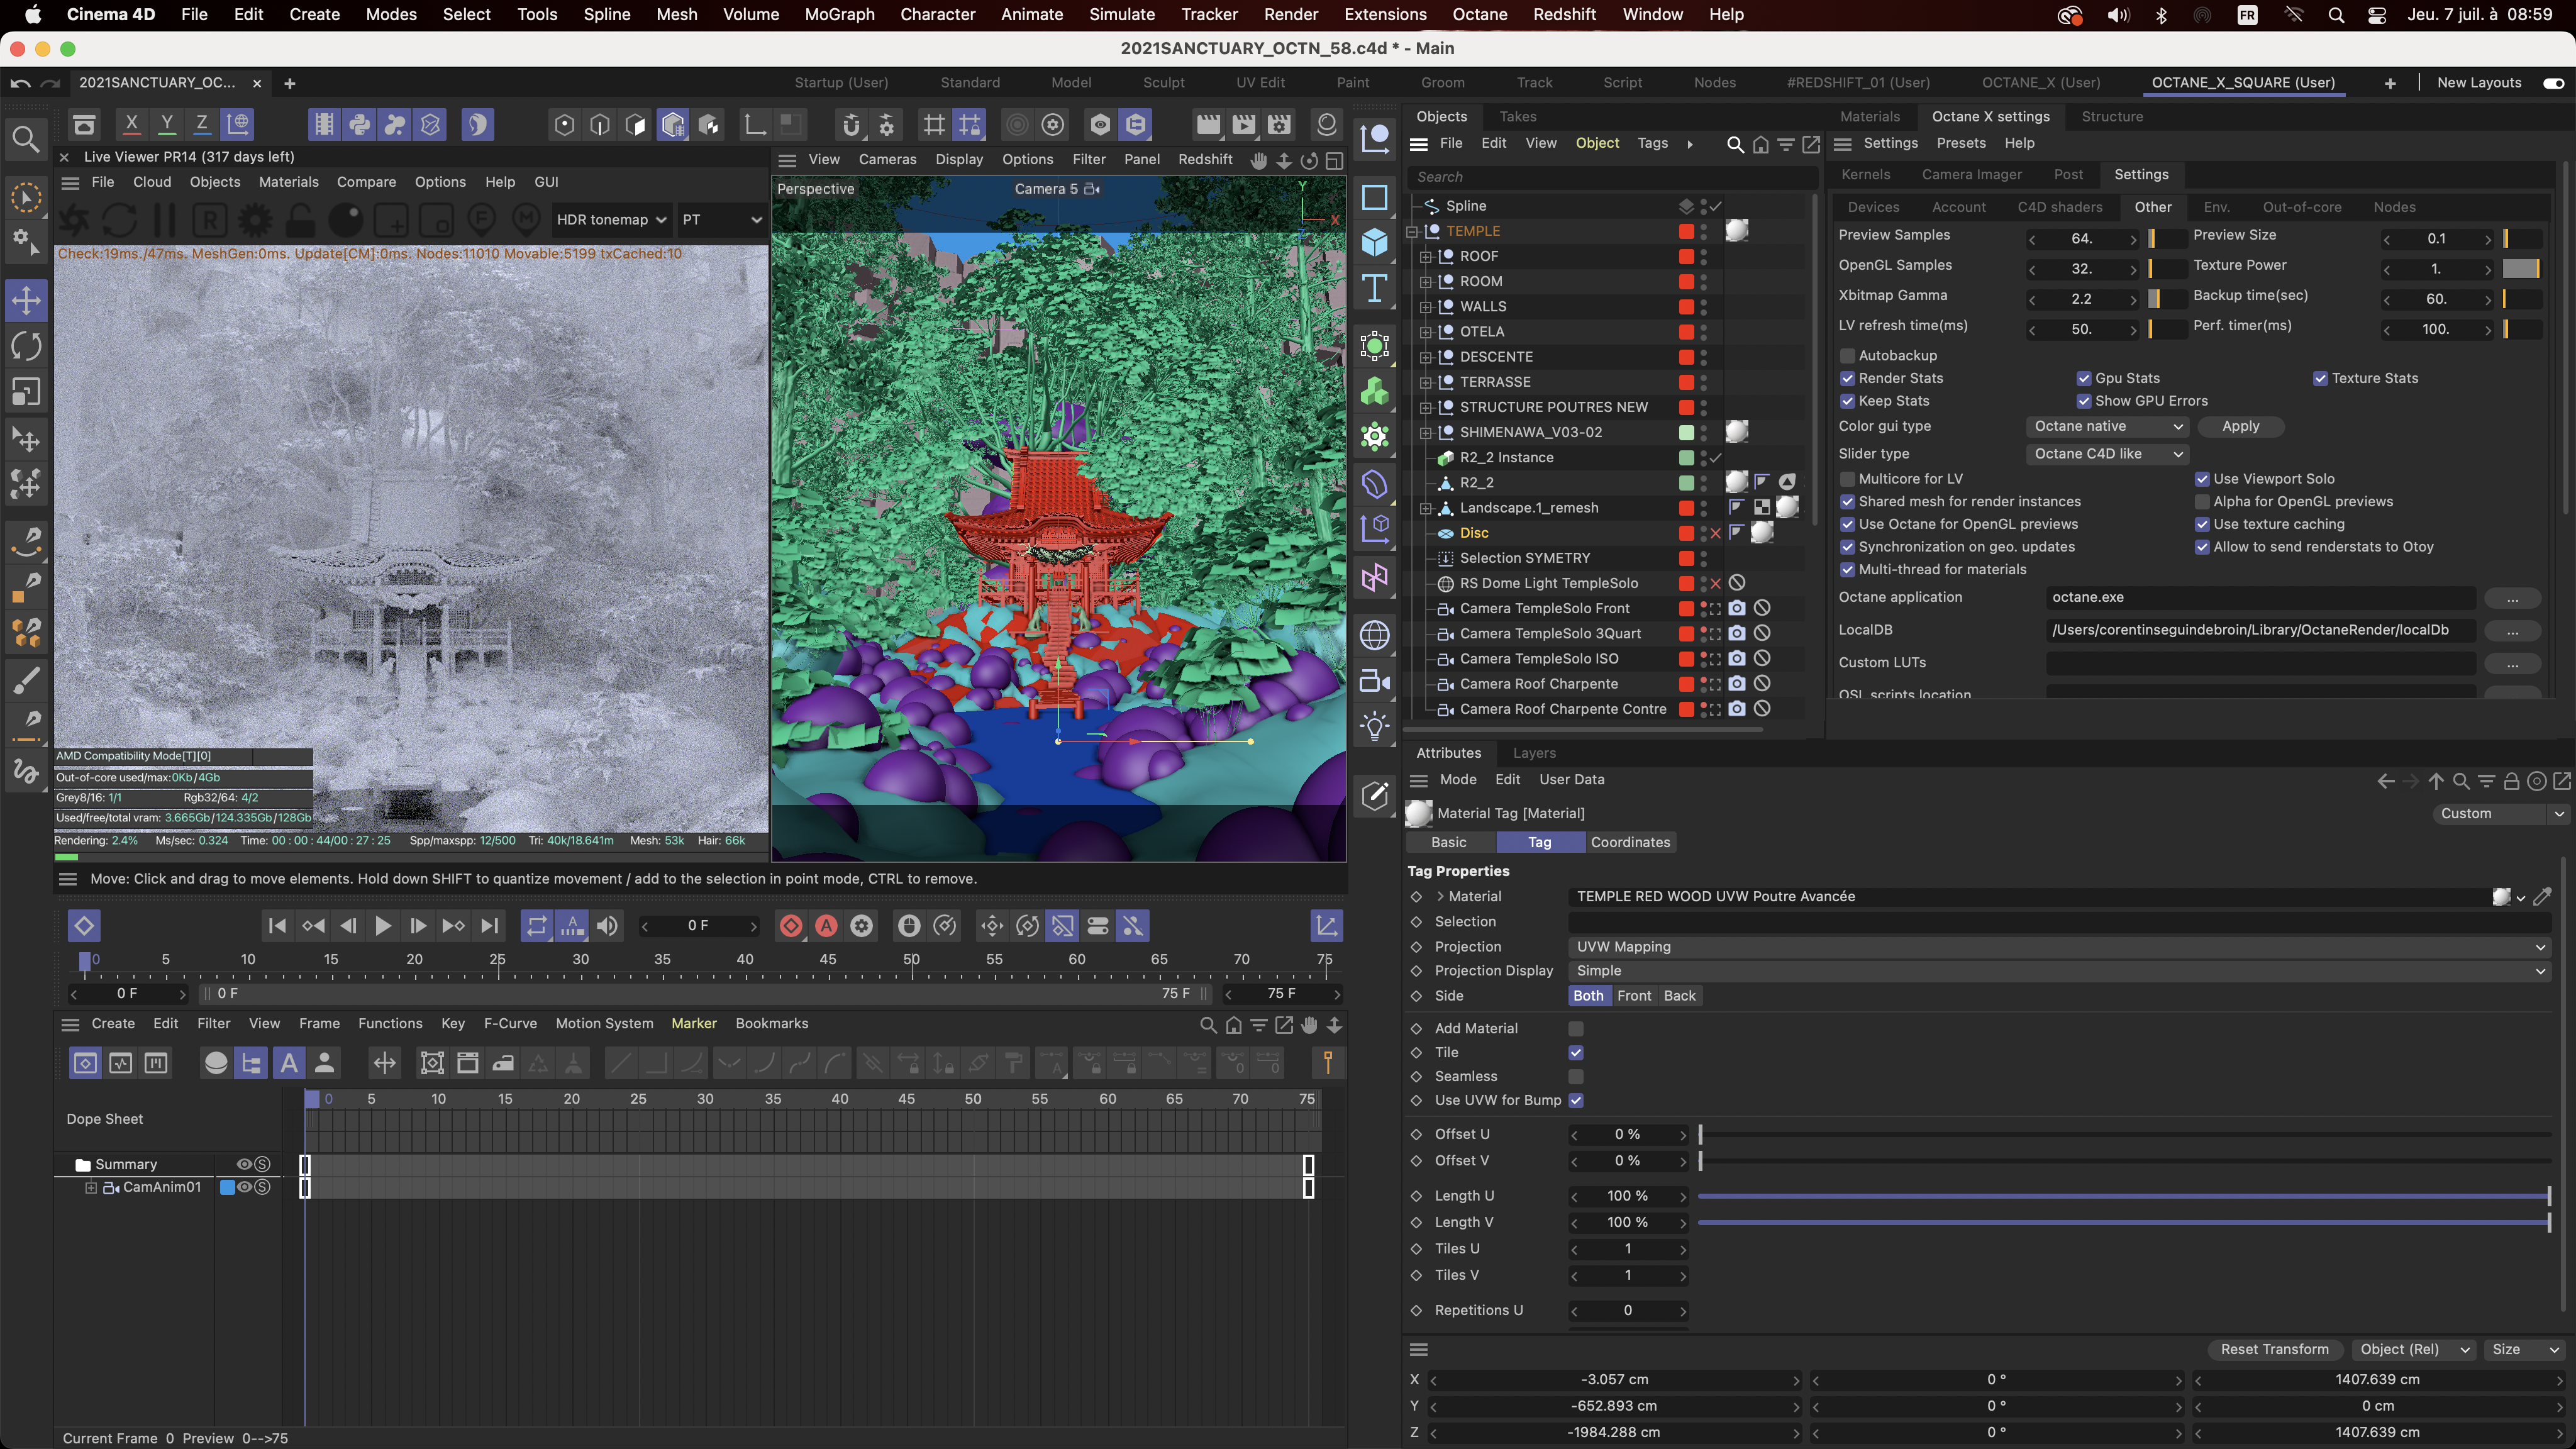The width and height of the screenshot is (2576, 1449).
Task: Go to end of animation
Action: pyautogui.click(x=489, y=926)
